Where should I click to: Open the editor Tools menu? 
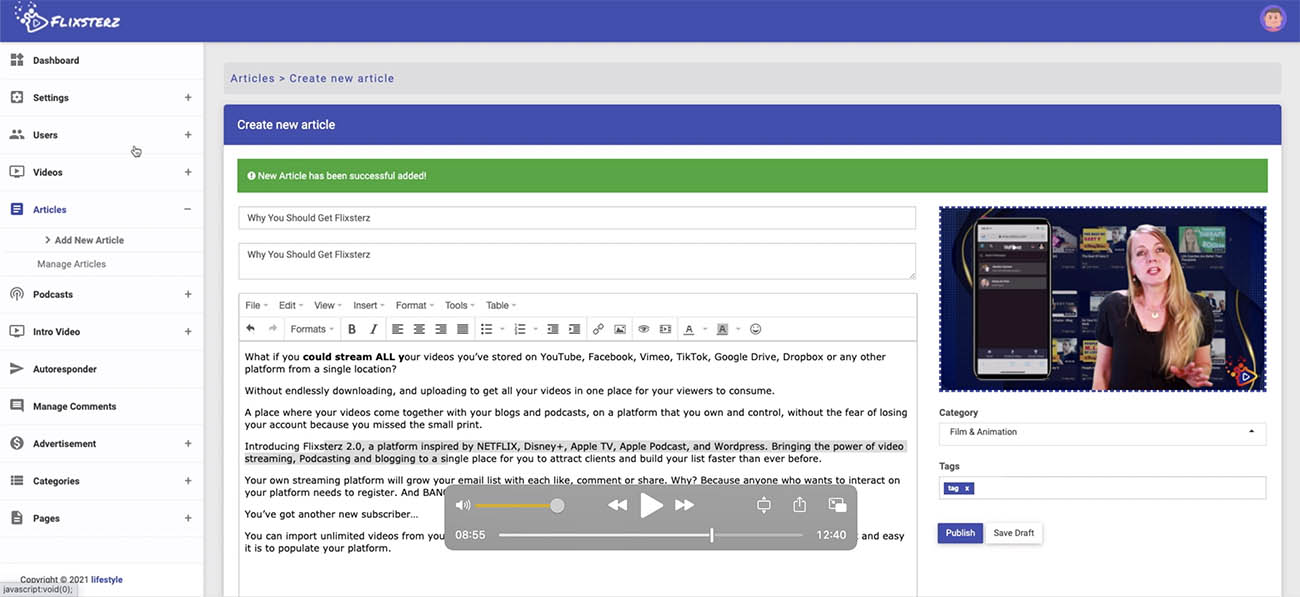pyautogui.click(x=460, y=305)
